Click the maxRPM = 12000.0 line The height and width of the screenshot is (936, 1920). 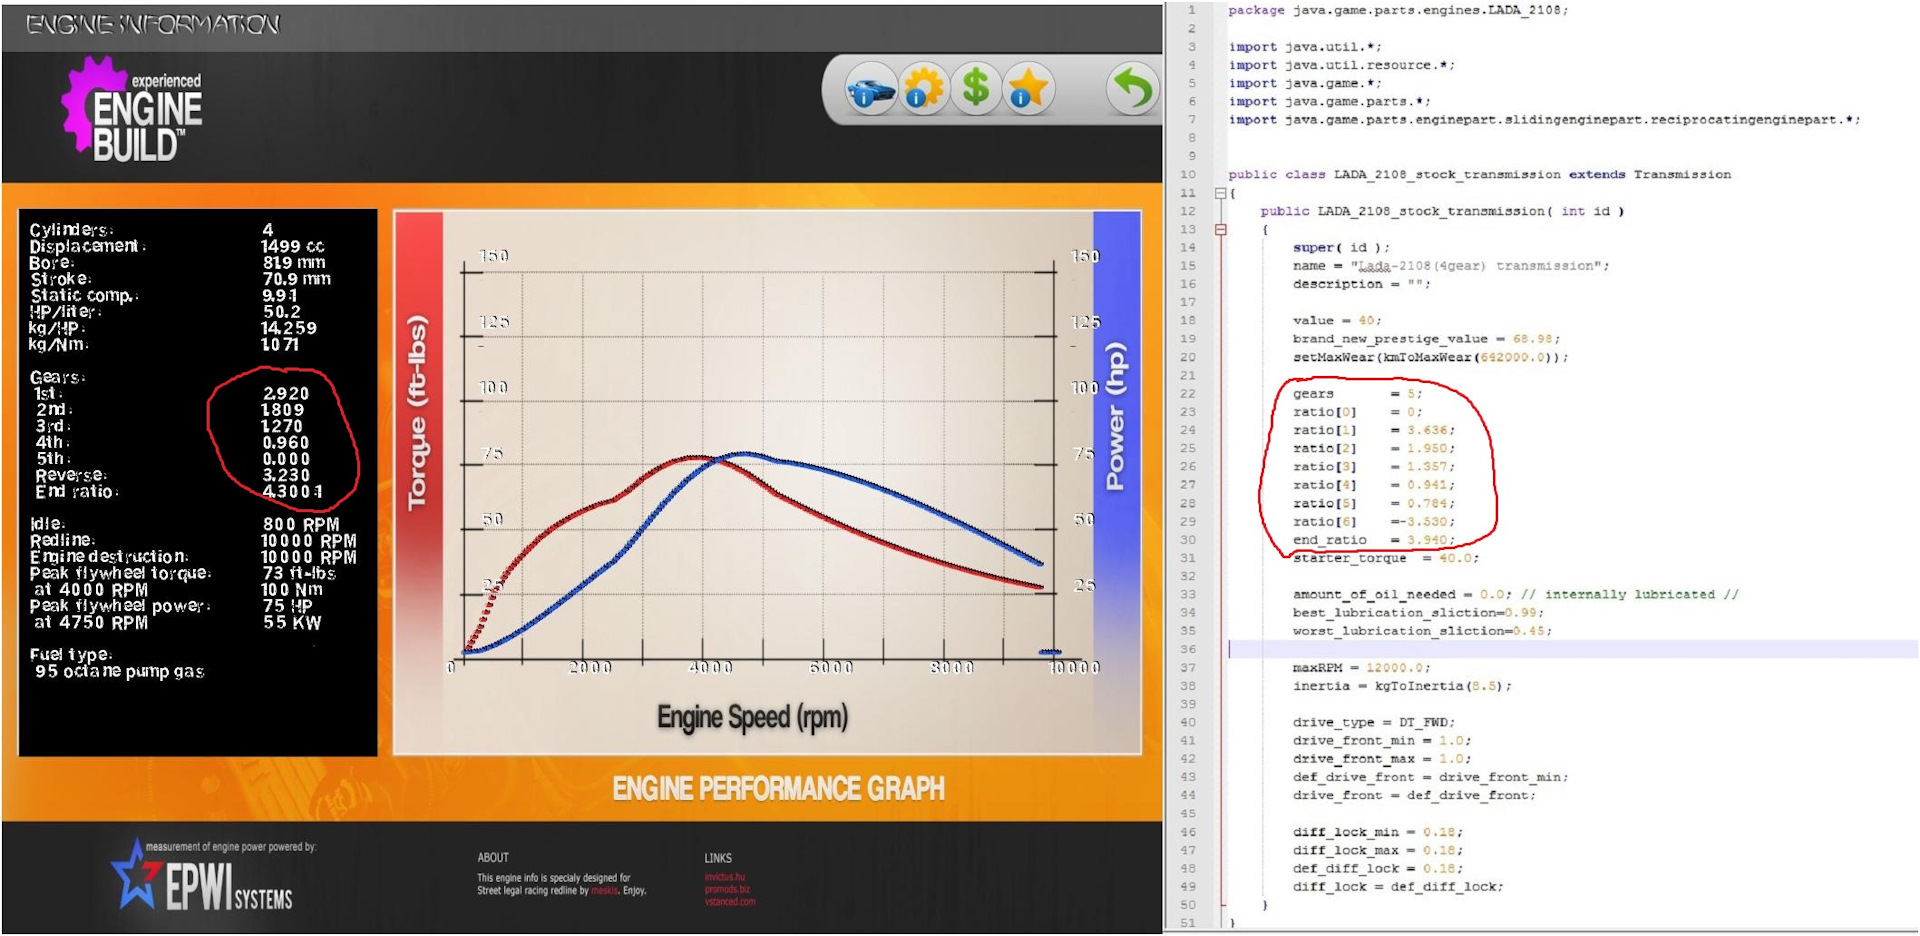[x=1361, y=667]
